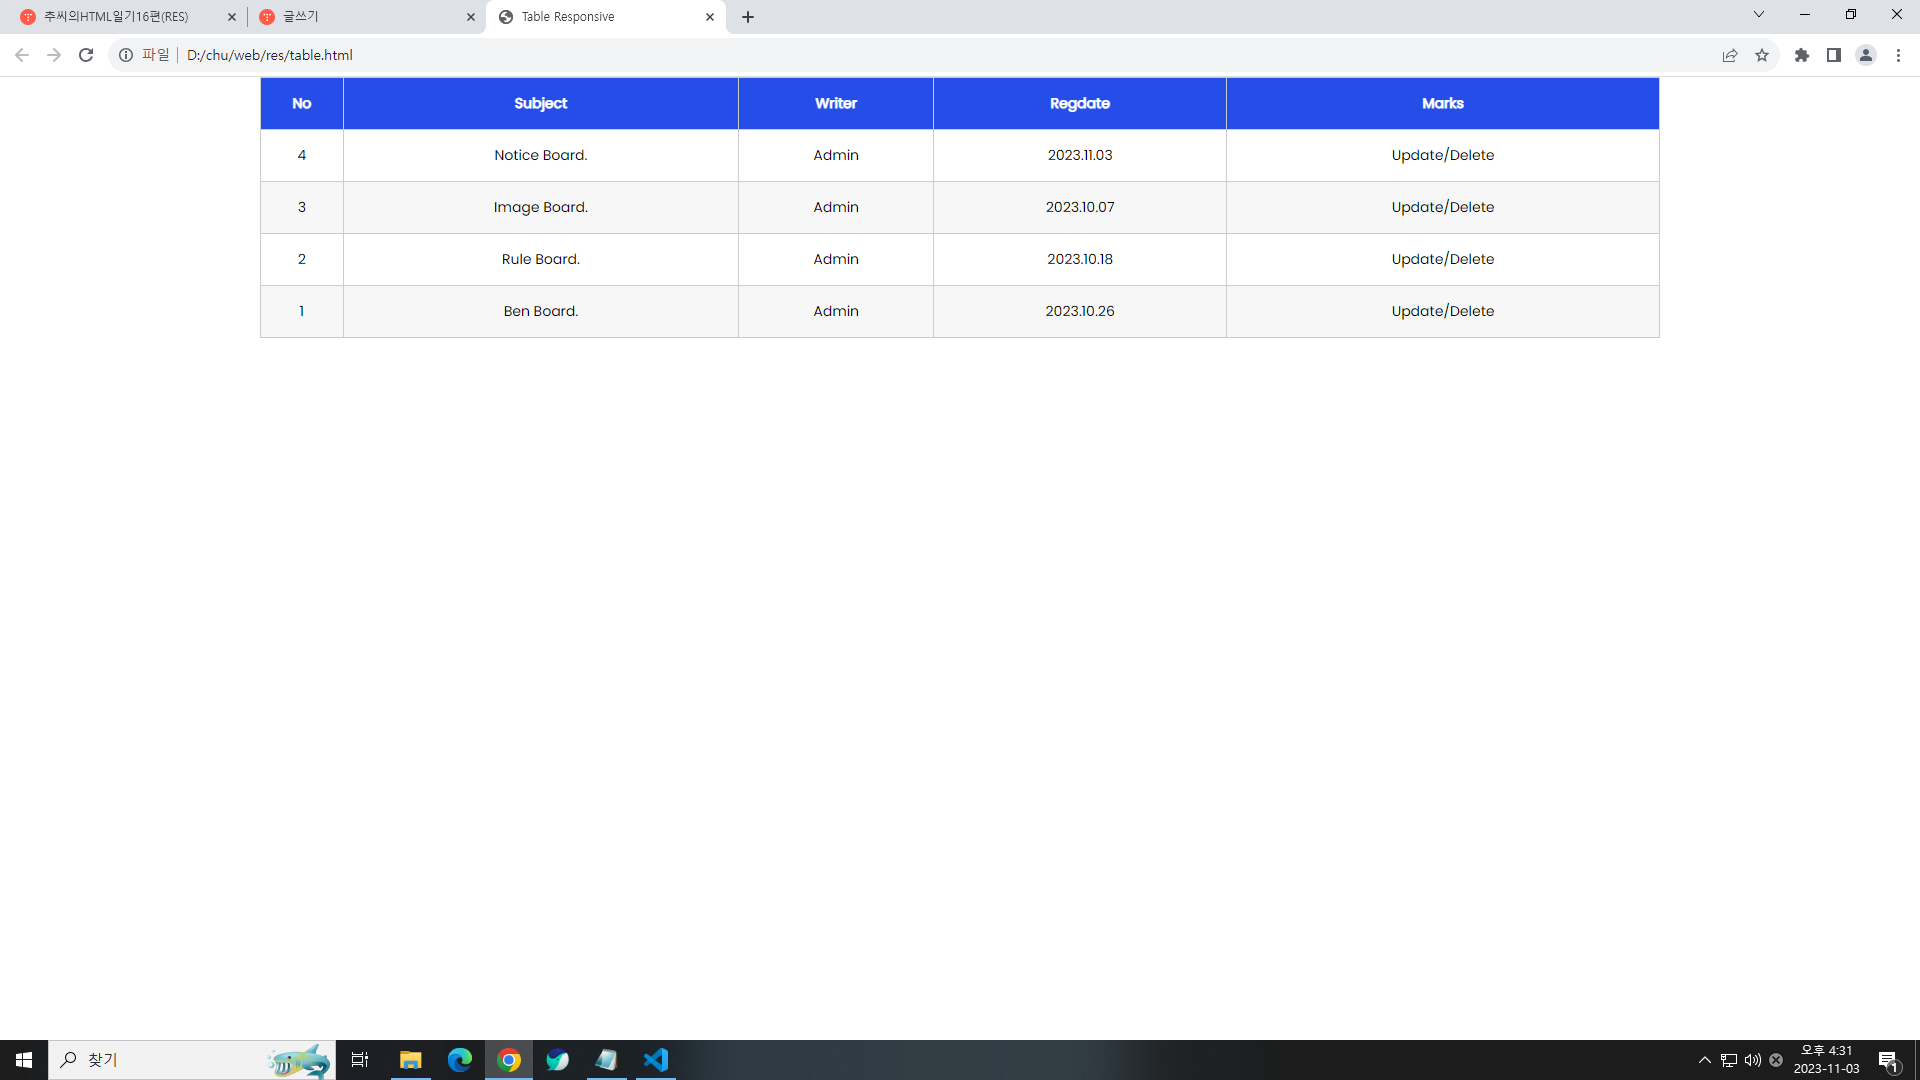Switch to the 추씨의HTML일기16편 tab

[x=120, y=17]
